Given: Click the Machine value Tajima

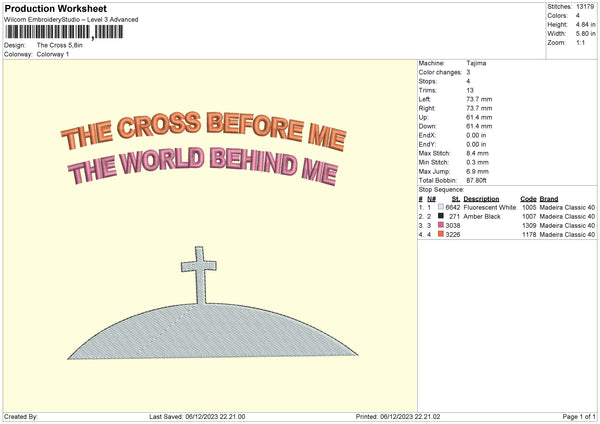Looking at the screenshot, I should 477,62.
